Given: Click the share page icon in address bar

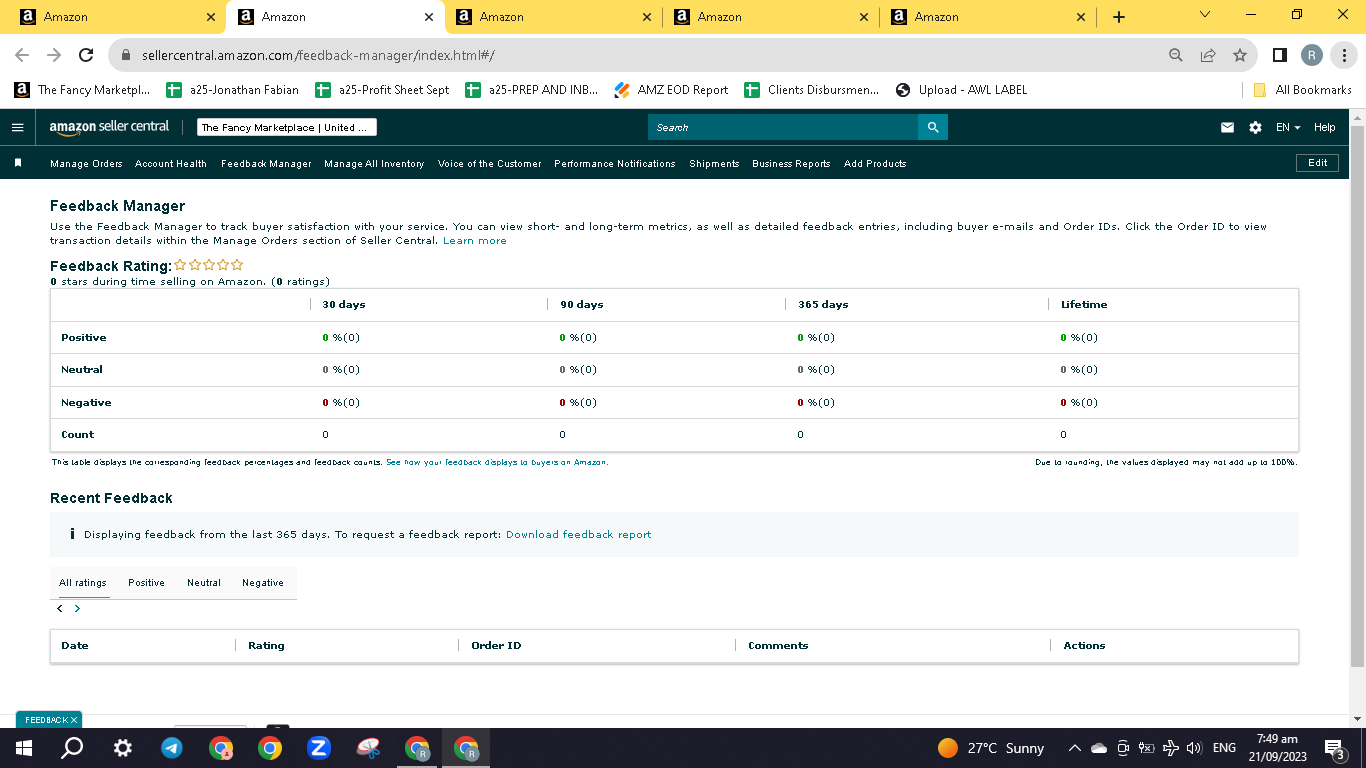Looking at the screenshot, I should click(1208, 56).
